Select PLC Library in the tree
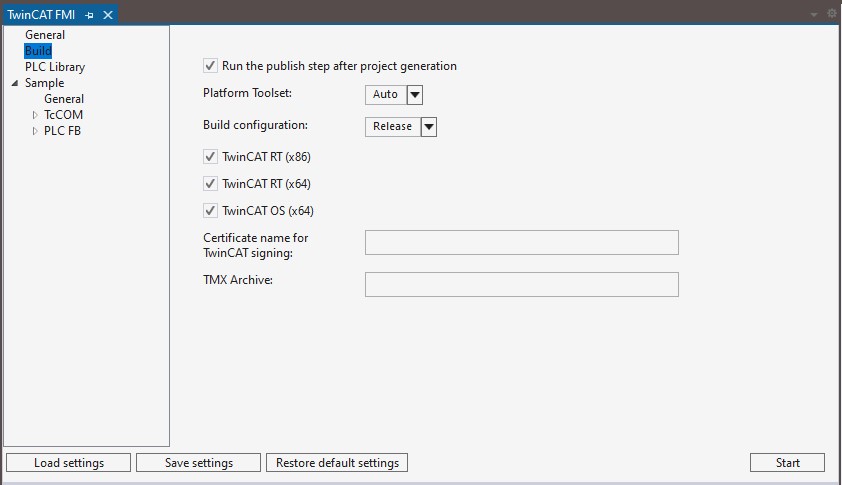 click(x=55, y=67)
